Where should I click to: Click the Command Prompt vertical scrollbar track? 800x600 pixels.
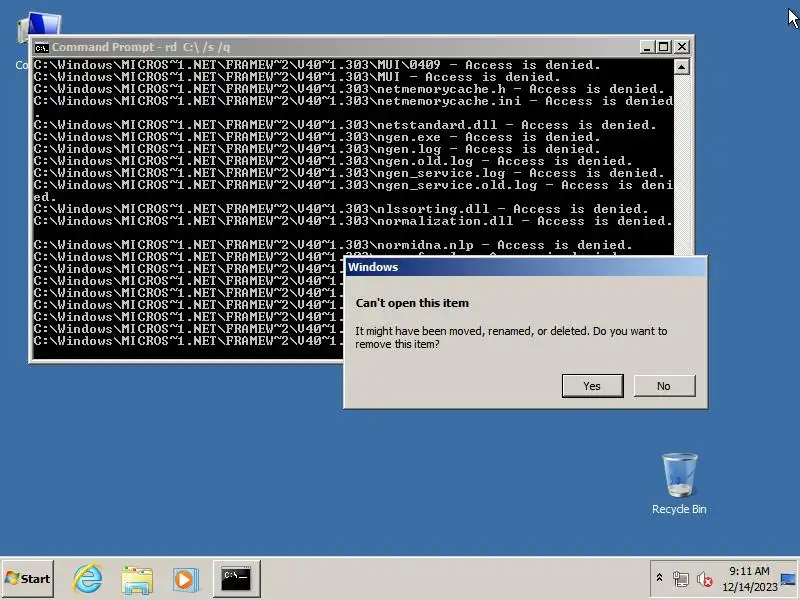tap(682, 163)
